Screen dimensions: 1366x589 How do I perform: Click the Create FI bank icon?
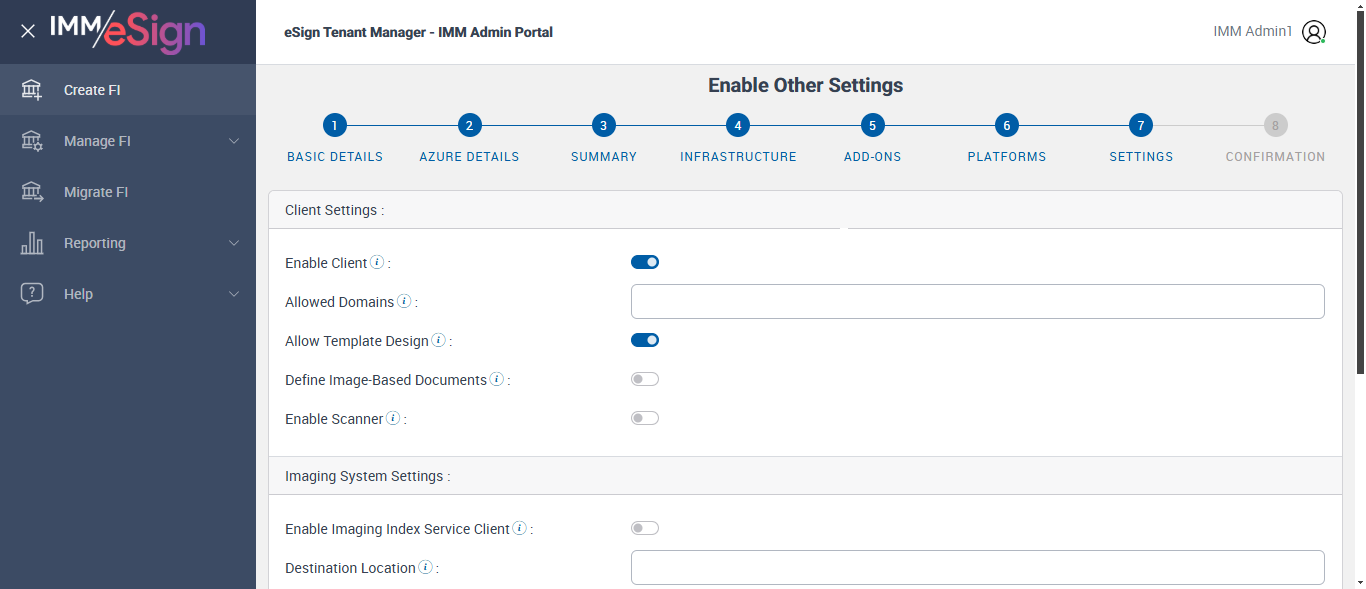[32, 90]
